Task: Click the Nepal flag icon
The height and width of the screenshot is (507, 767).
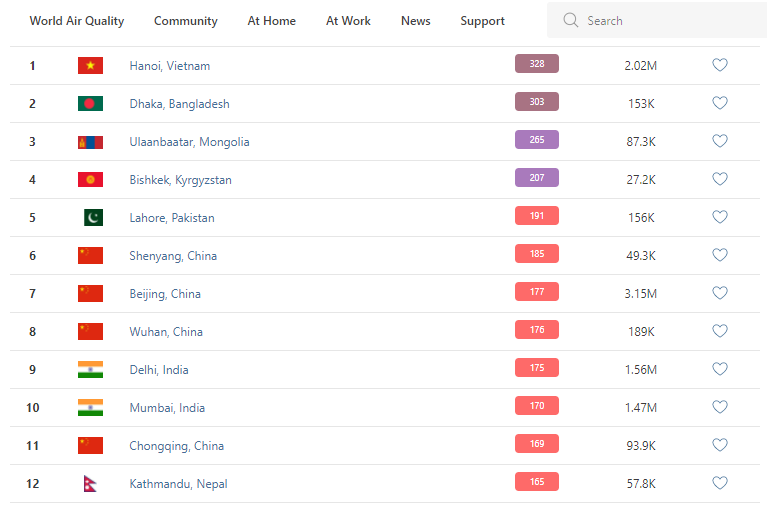Action: click(x=90, y=484)
